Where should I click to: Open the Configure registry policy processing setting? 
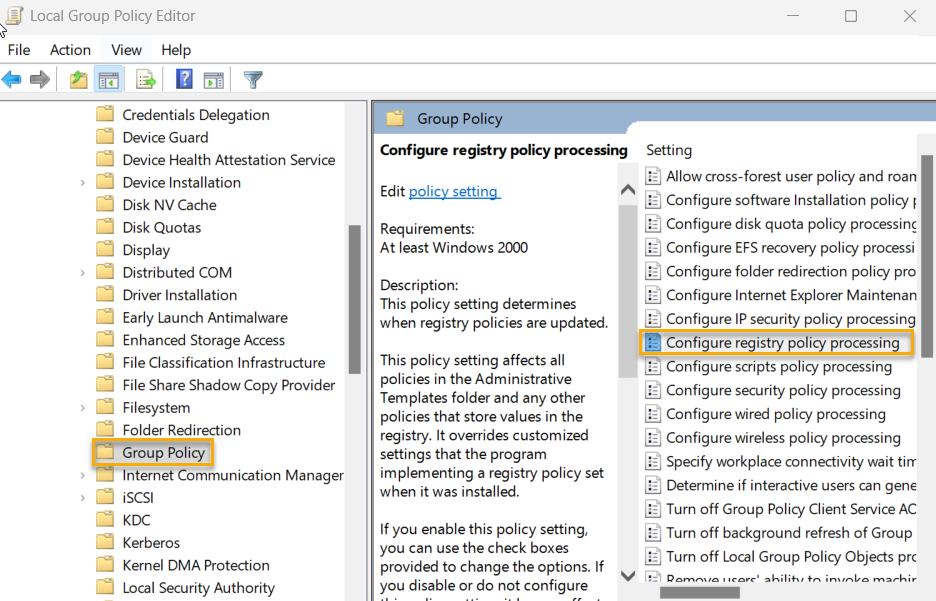click(789, 342)
